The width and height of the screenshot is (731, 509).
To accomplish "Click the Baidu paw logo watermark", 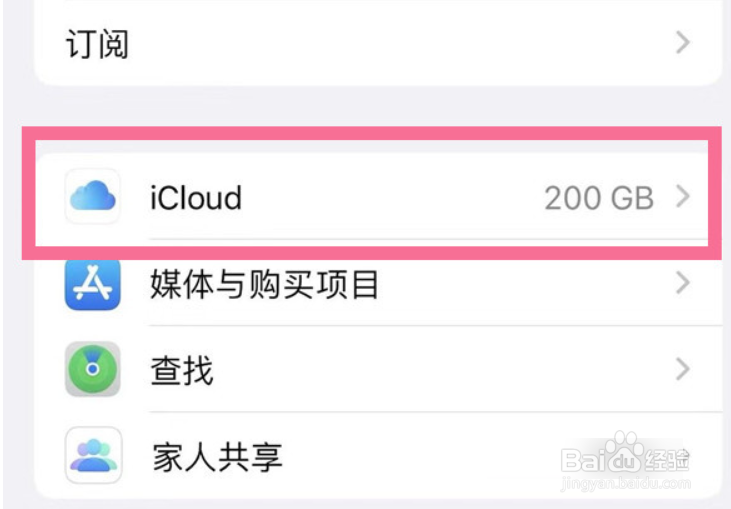I will 624,455.
